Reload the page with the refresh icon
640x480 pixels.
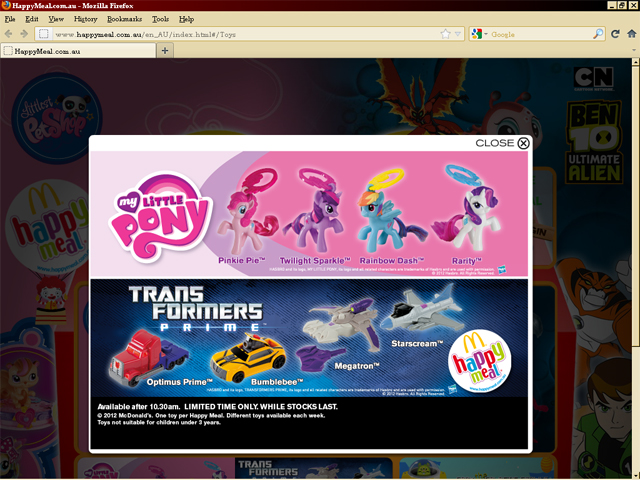(616, 34)
